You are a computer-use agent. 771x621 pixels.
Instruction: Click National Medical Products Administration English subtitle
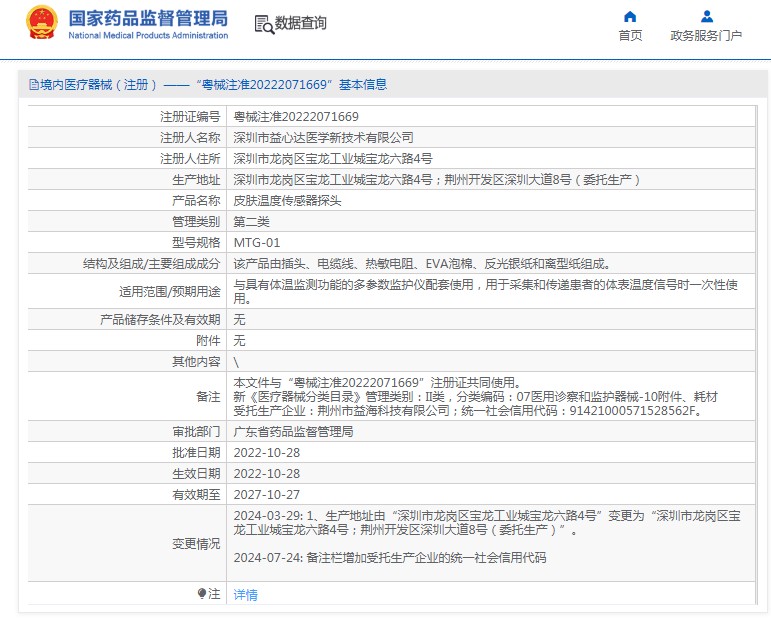pos(148,36)
